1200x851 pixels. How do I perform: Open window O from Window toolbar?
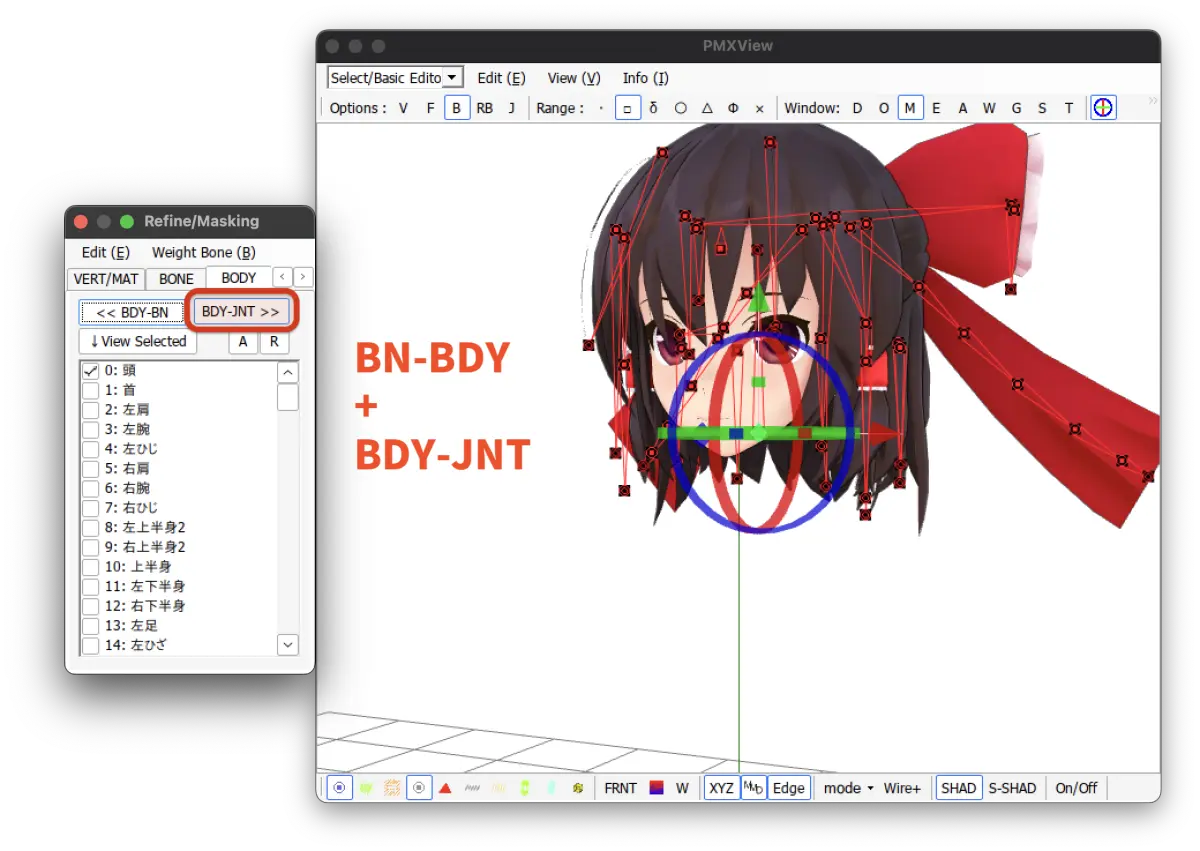point(884,108)
